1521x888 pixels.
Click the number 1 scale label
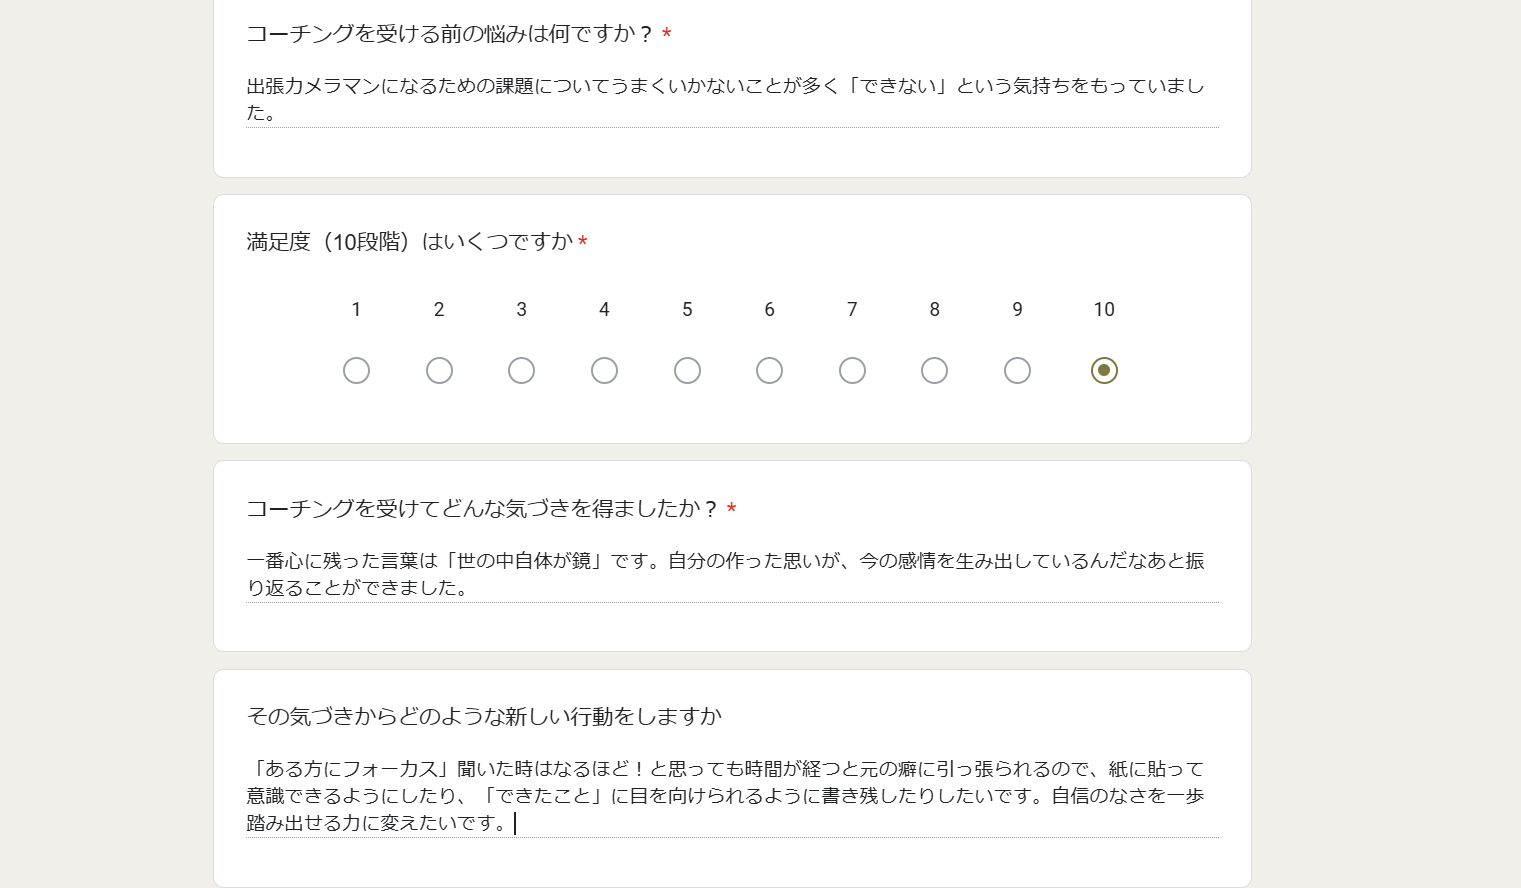[x=356, y=310]
